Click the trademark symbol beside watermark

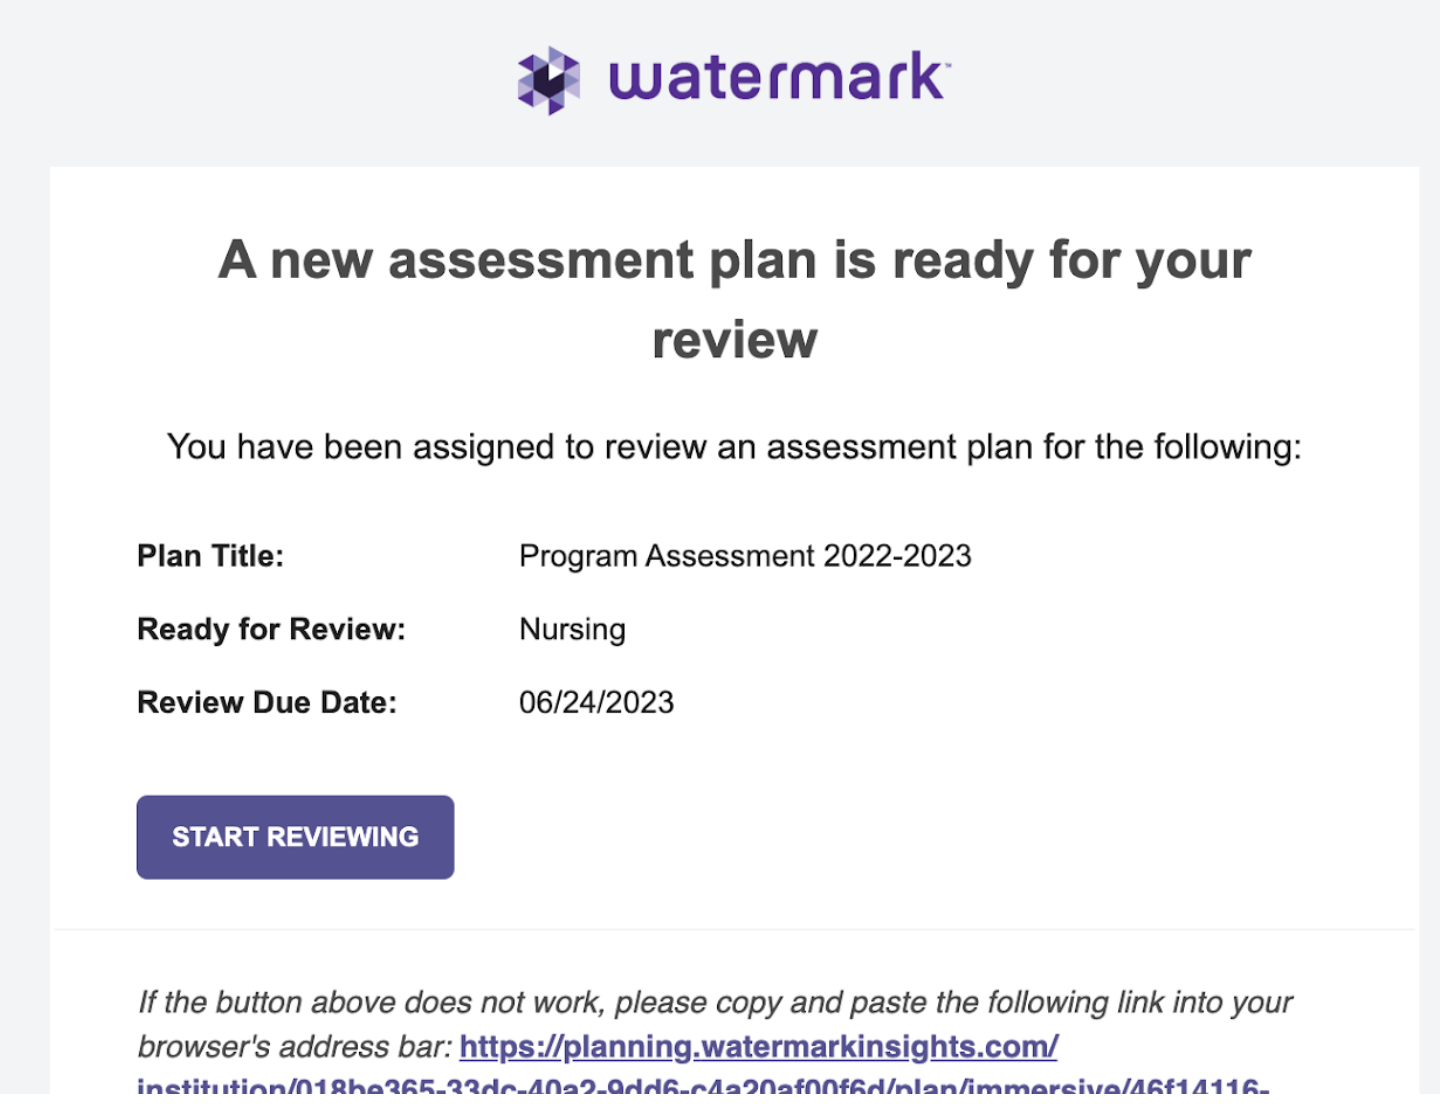(x=947, y=65)
